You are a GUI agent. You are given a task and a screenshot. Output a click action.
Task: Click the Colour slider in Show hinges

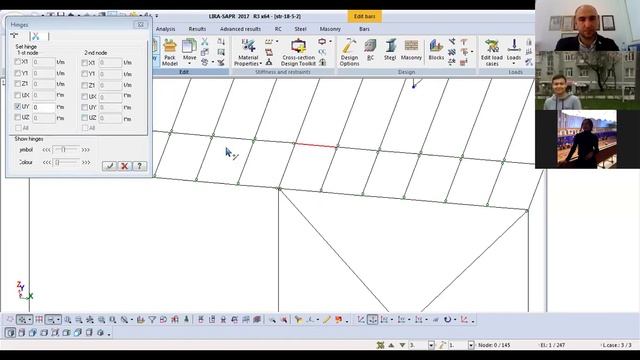pos(66,162)
